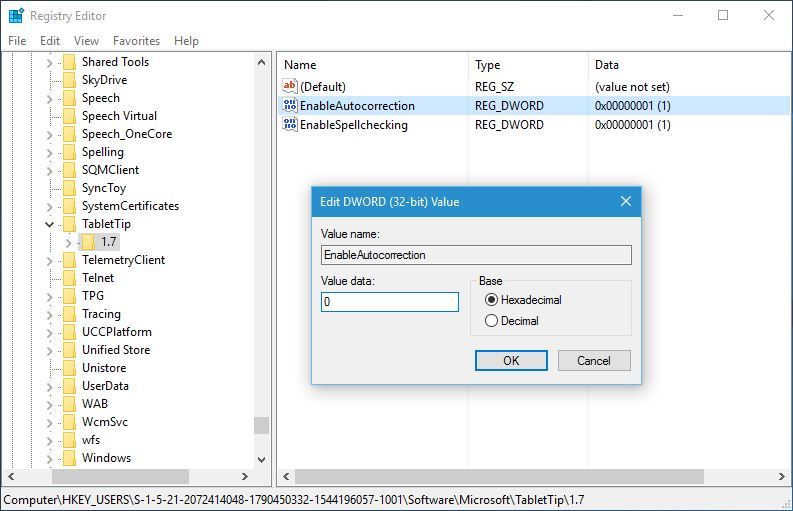
Task: Select the wfs tree key
Action: [91, 440]
